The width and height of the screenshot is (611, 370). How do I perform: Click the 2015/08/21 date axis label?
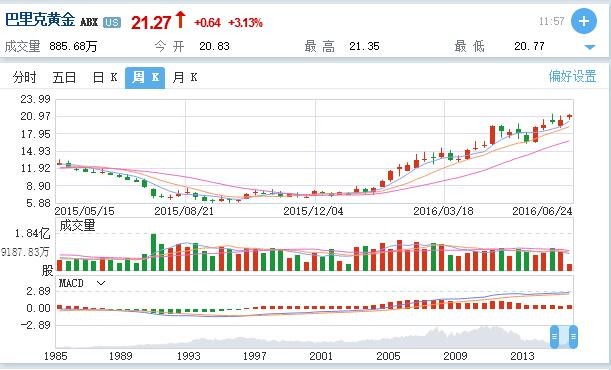coord(184,211)
